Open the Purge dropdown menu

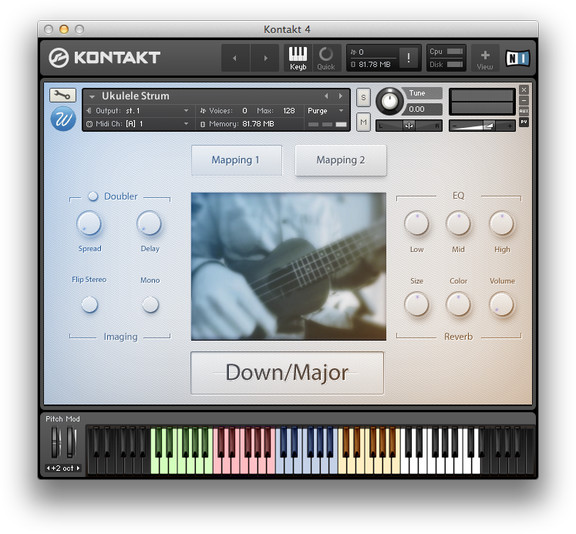pos(325,111)
